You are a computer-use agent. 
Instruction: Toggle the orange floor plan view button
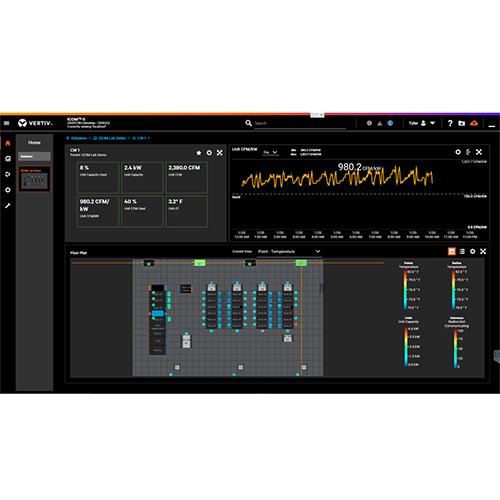click(452, 251)
